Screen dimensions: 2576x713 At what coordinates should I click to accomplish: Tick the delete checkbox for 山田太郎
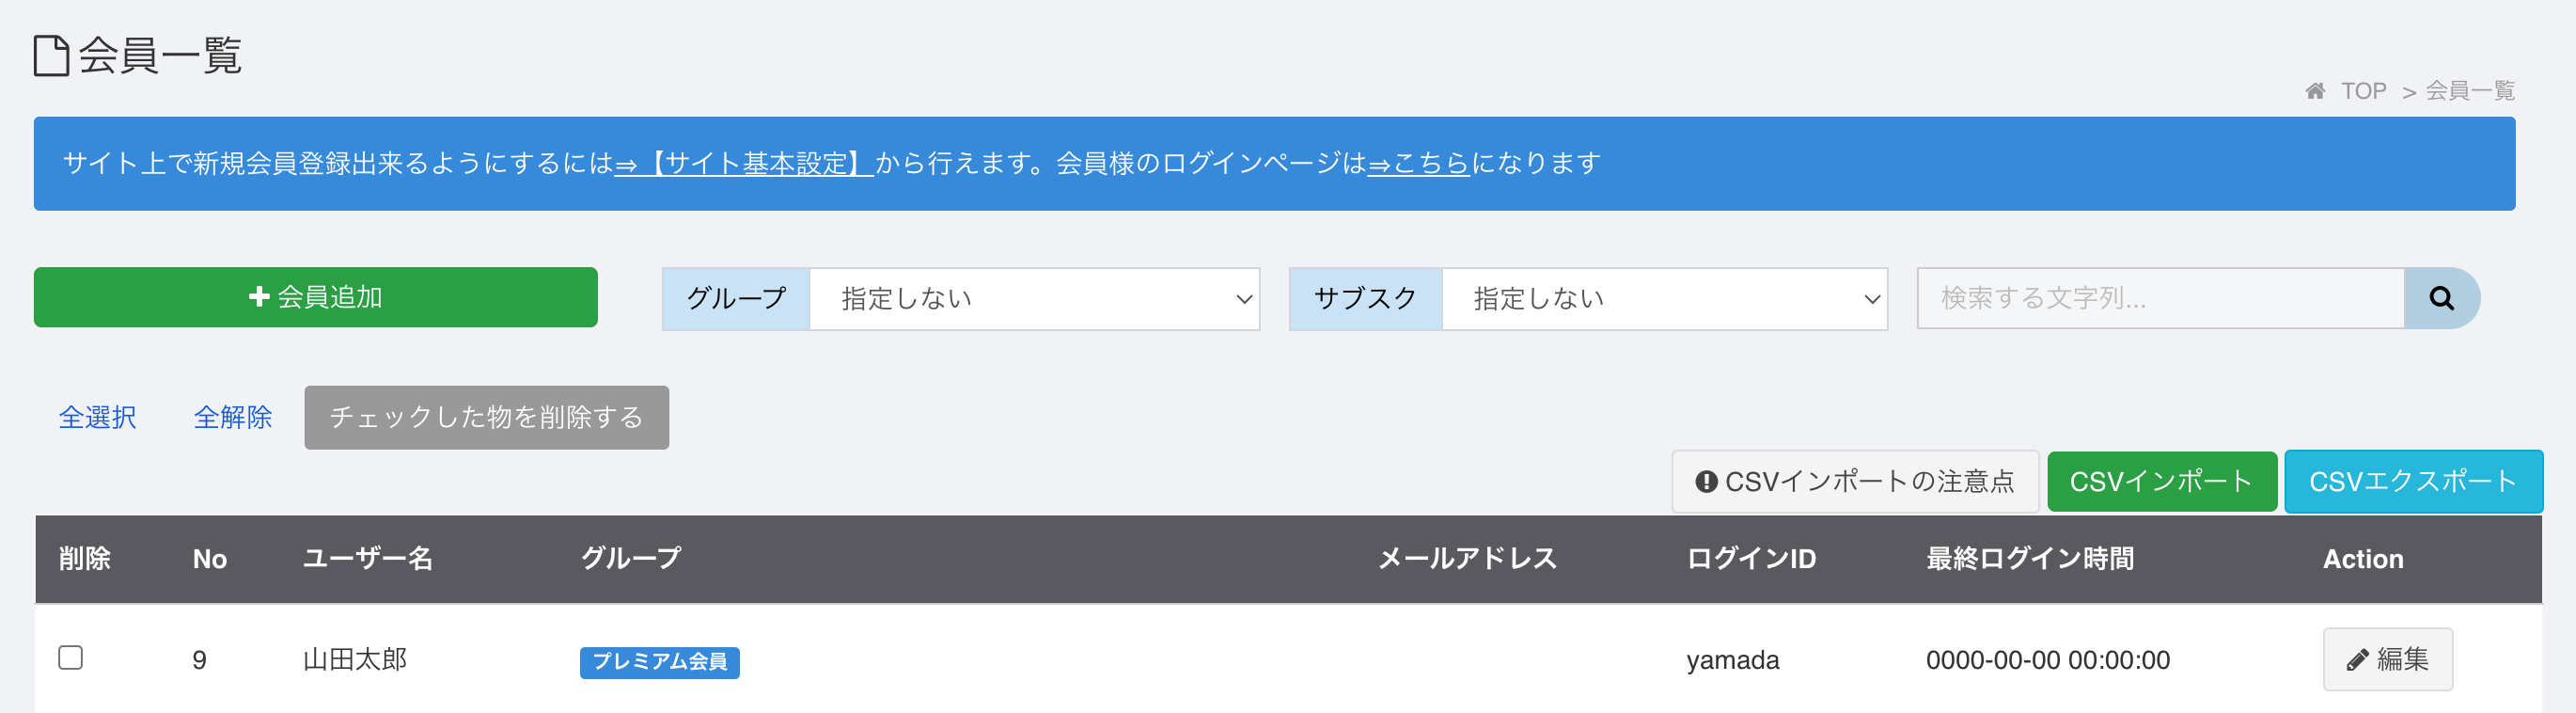[70, 657]
